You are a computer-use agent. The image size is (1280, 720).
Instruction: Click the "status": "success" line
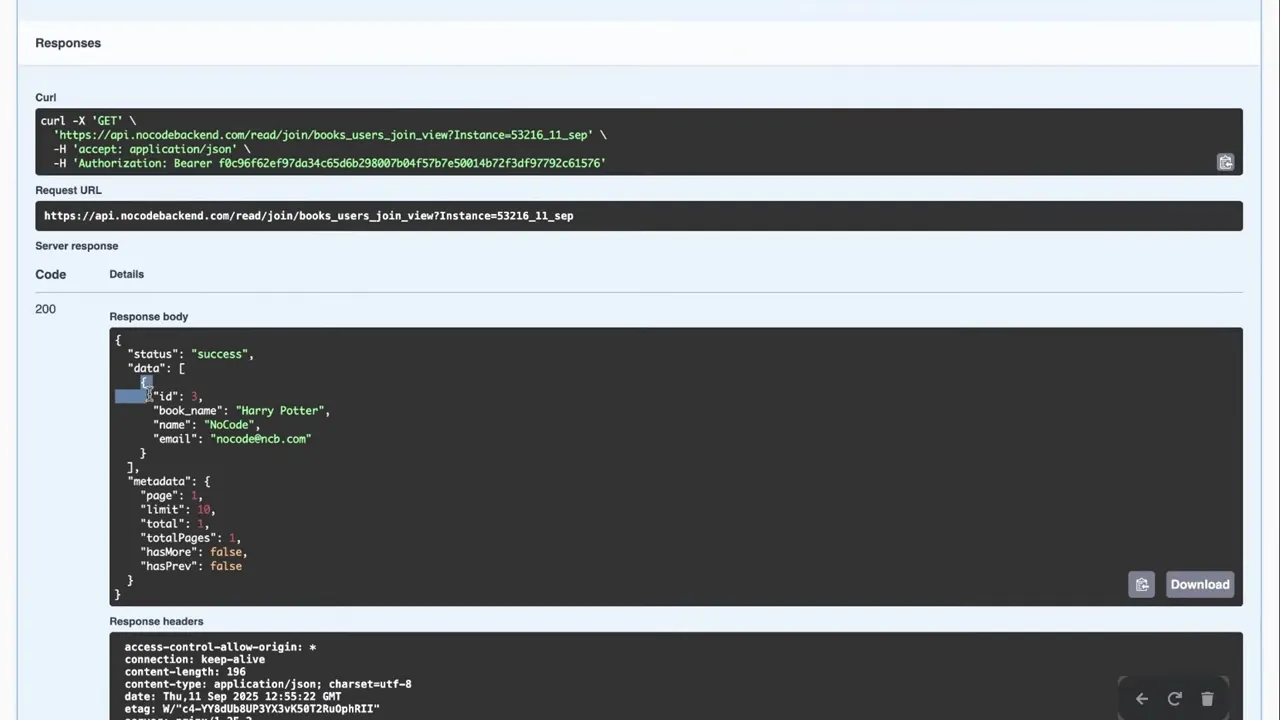[190, 354]
